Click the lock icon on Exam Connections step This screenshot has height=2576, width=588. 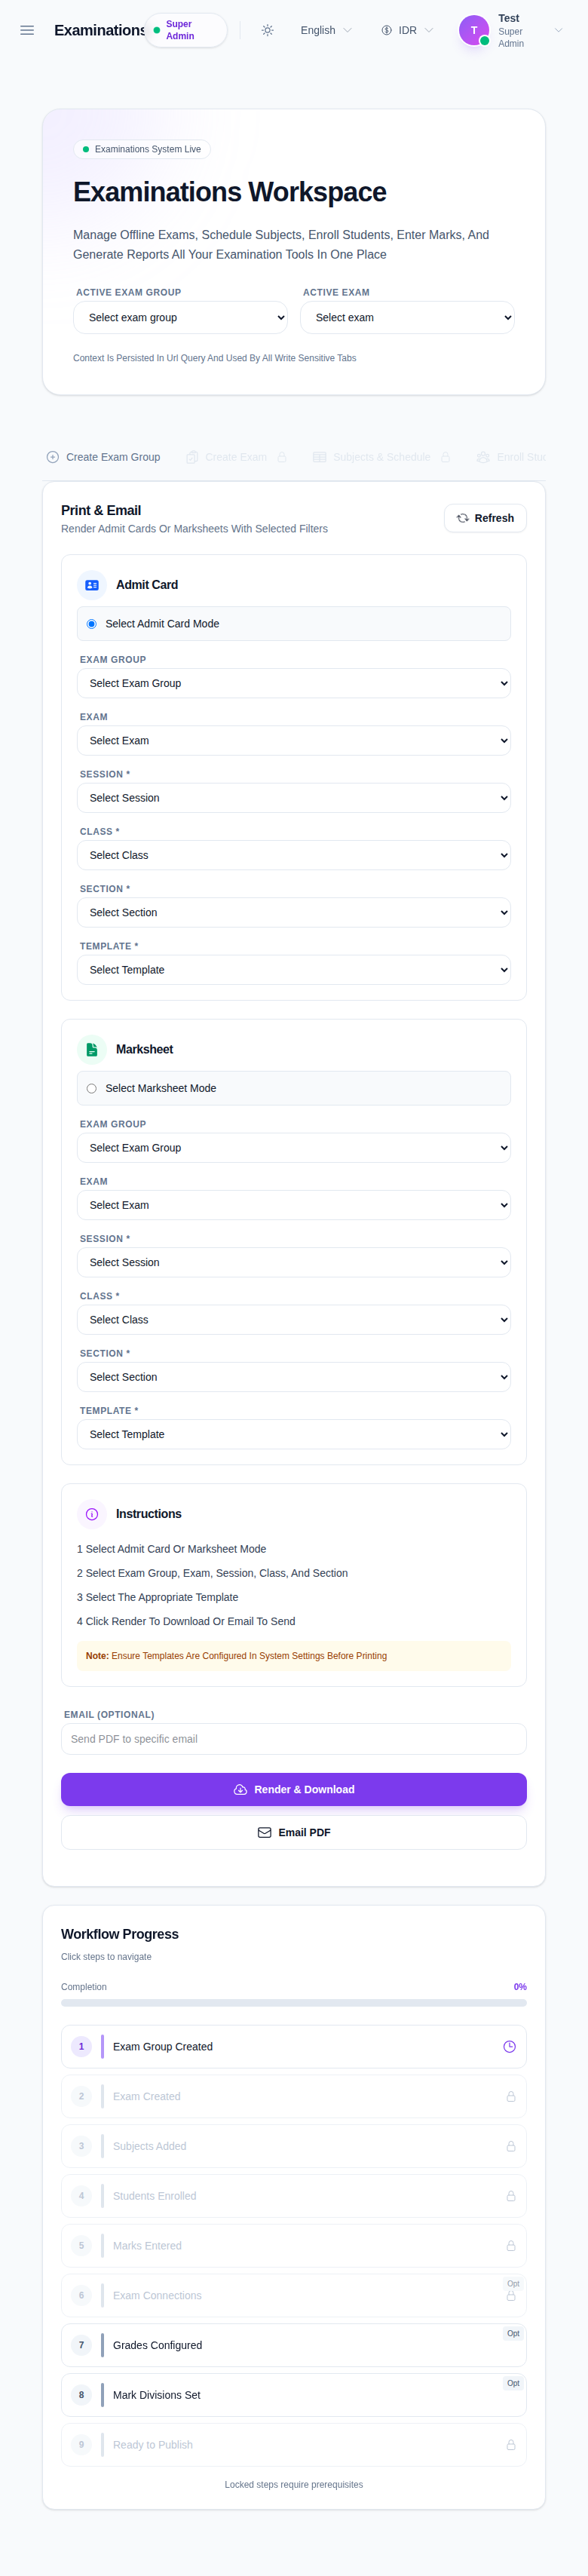click(511, 2297)
